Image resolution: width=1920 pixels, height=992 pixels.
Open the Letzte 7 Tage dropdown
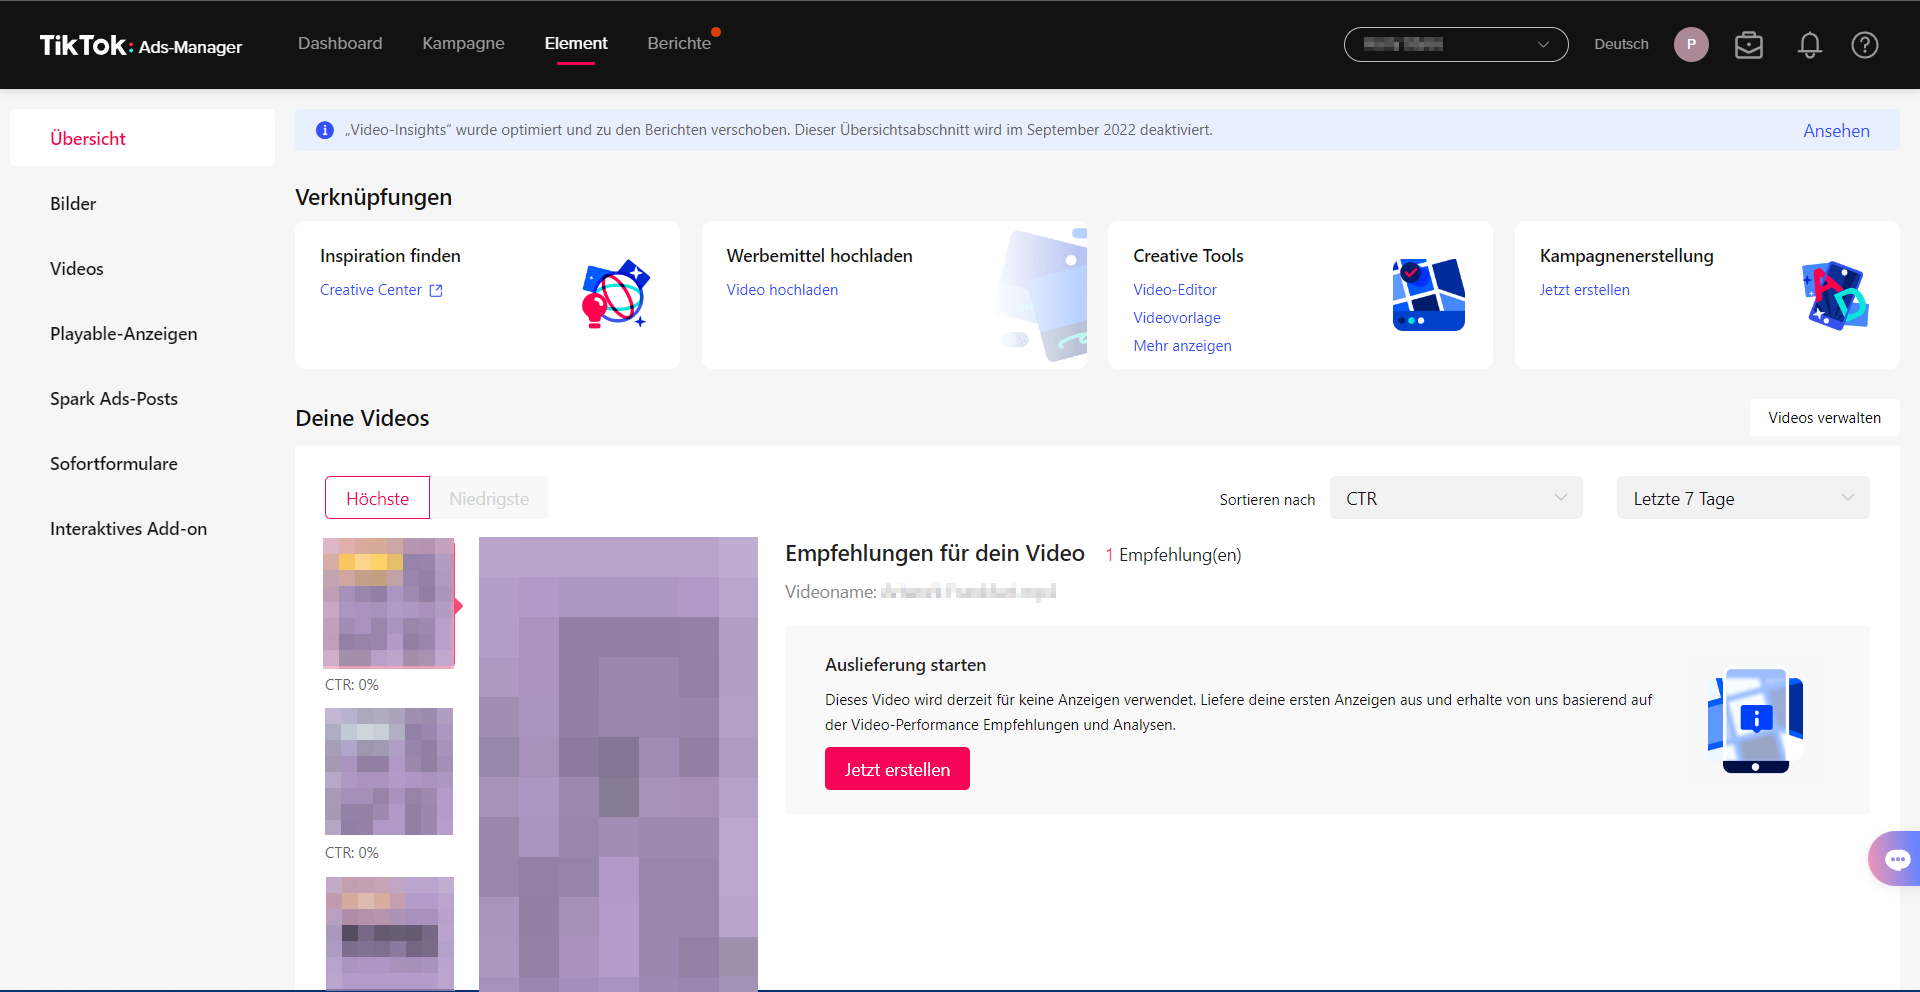click(x=1742, y=498)
